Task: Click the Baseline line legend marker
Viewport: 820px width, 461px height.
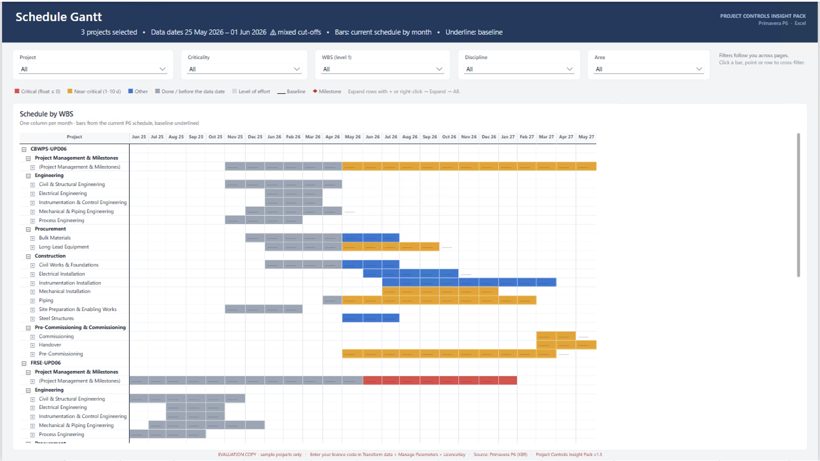Action: 281,93
